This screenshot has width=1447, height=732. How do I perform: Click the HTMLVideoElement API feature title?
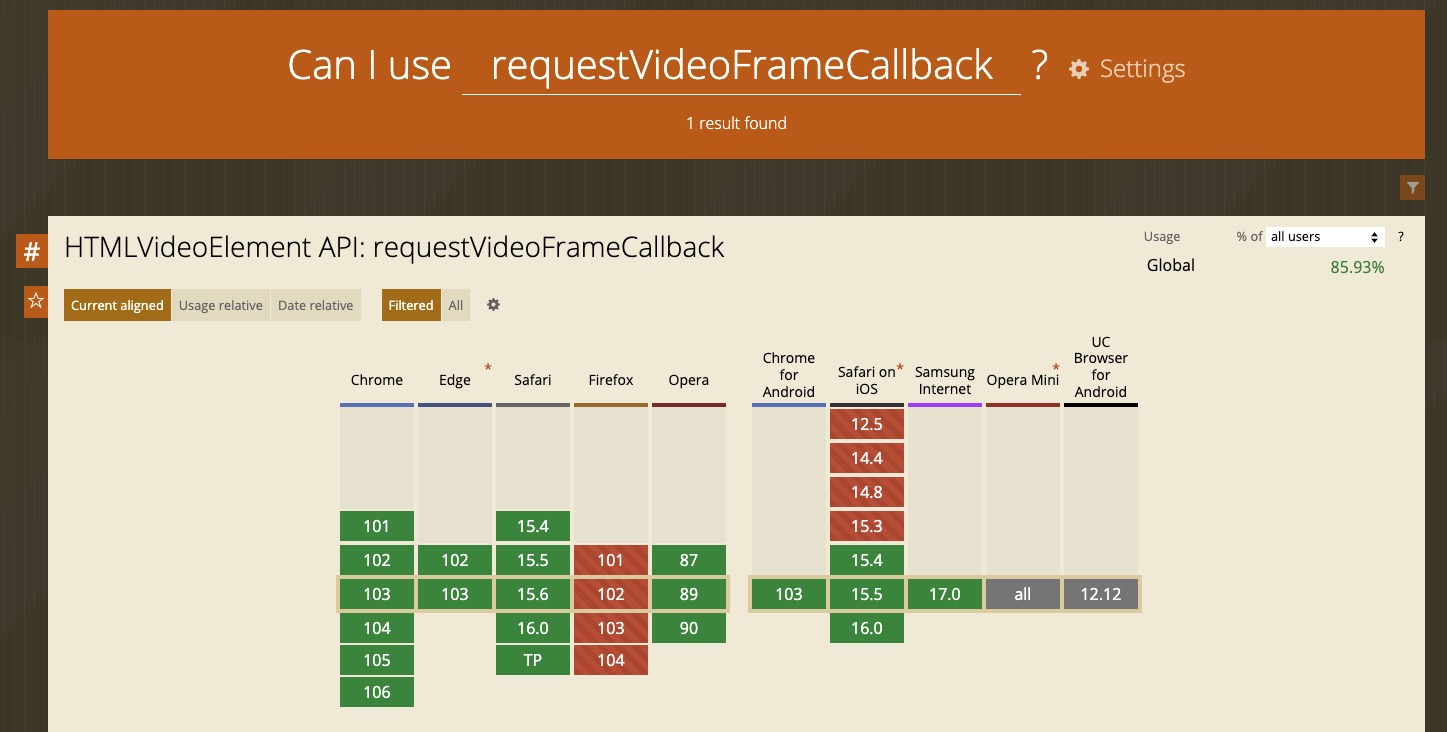click(394, 247)
